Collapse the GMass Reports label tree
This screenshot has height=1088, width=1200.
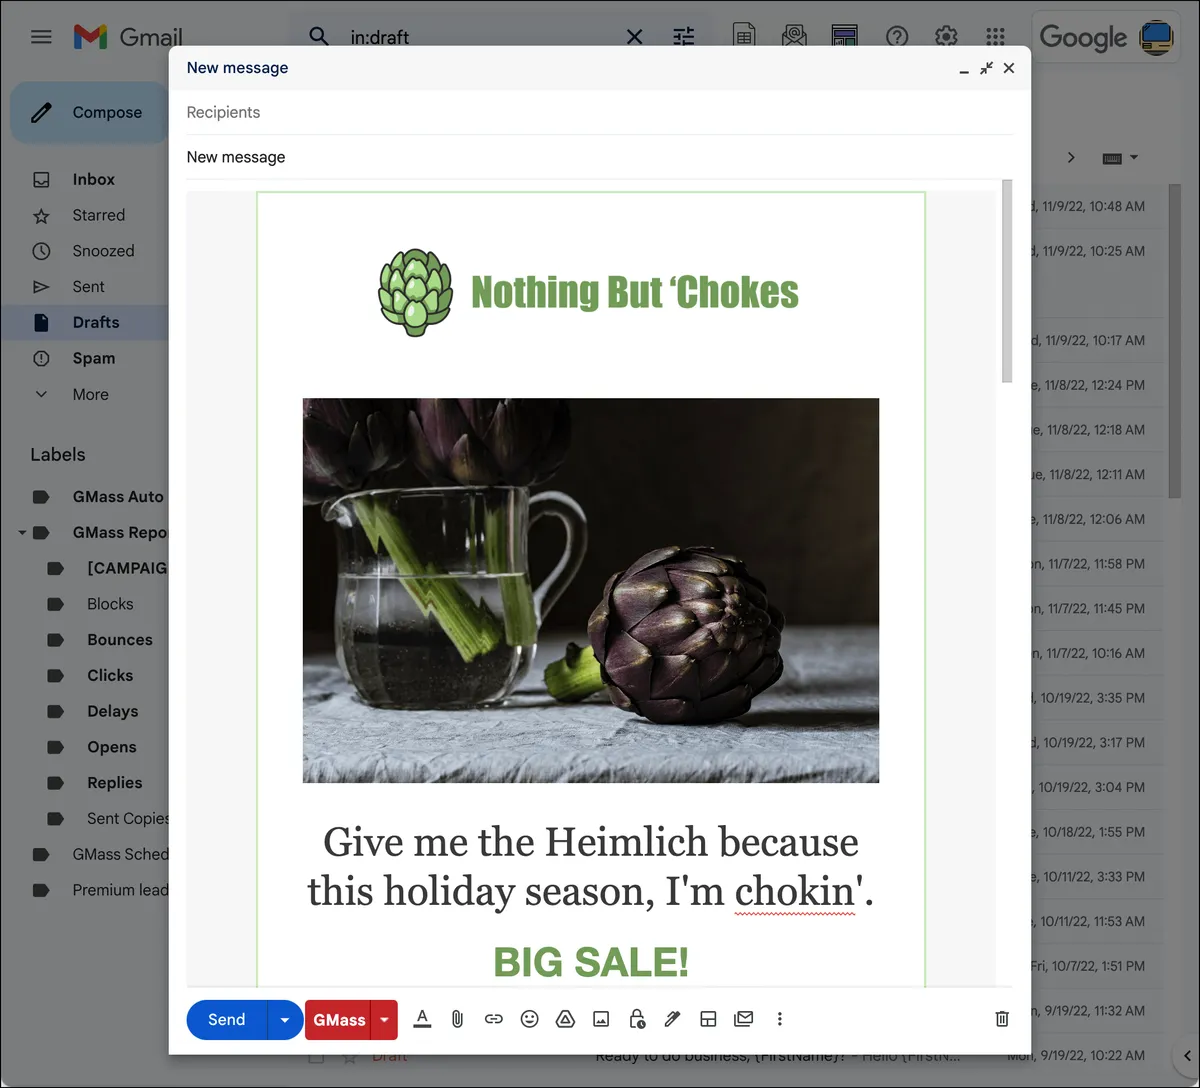pyautogui.click(x=22, y=533)
